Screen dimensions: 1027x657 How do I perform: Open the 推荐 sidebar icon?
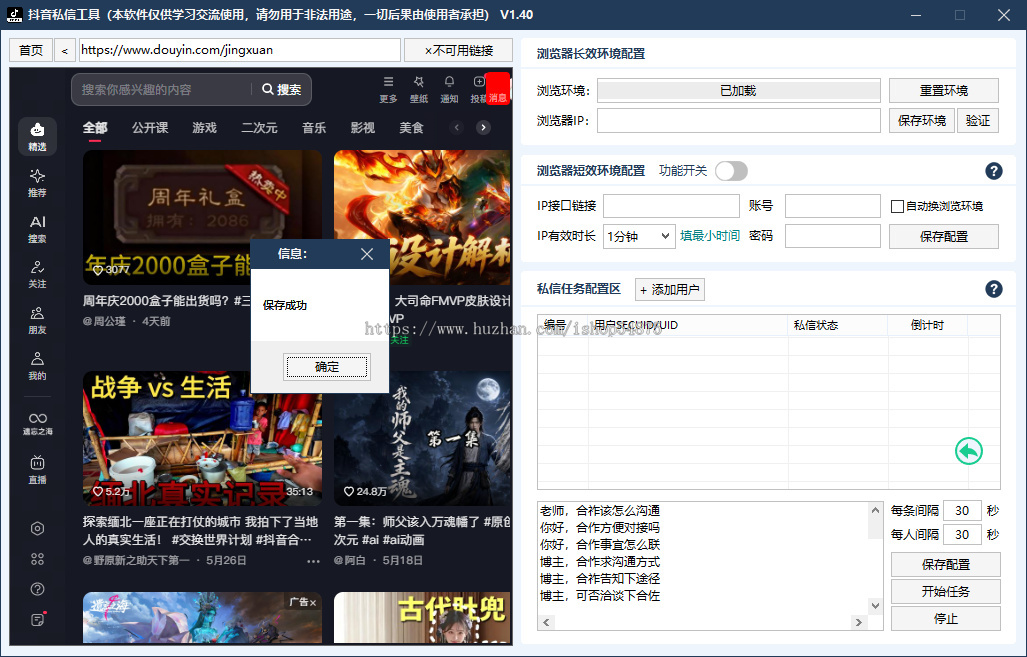(37, 183)
